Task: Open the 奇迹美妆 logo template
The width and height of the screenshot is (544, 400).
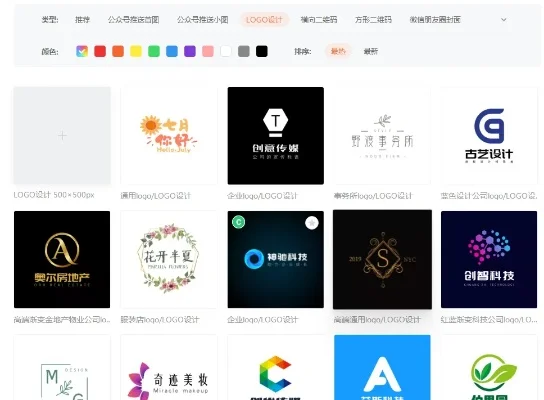Action: point(169,367)
